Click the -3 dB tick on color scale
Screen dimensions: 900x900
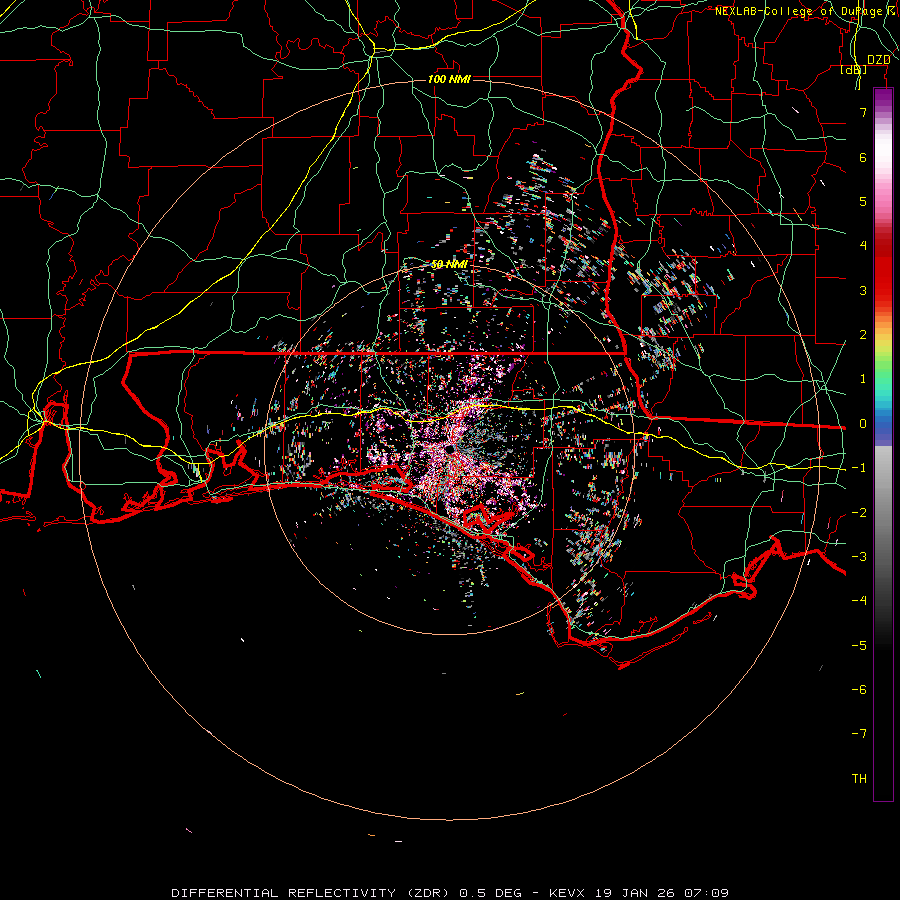[x=859, y=557]
